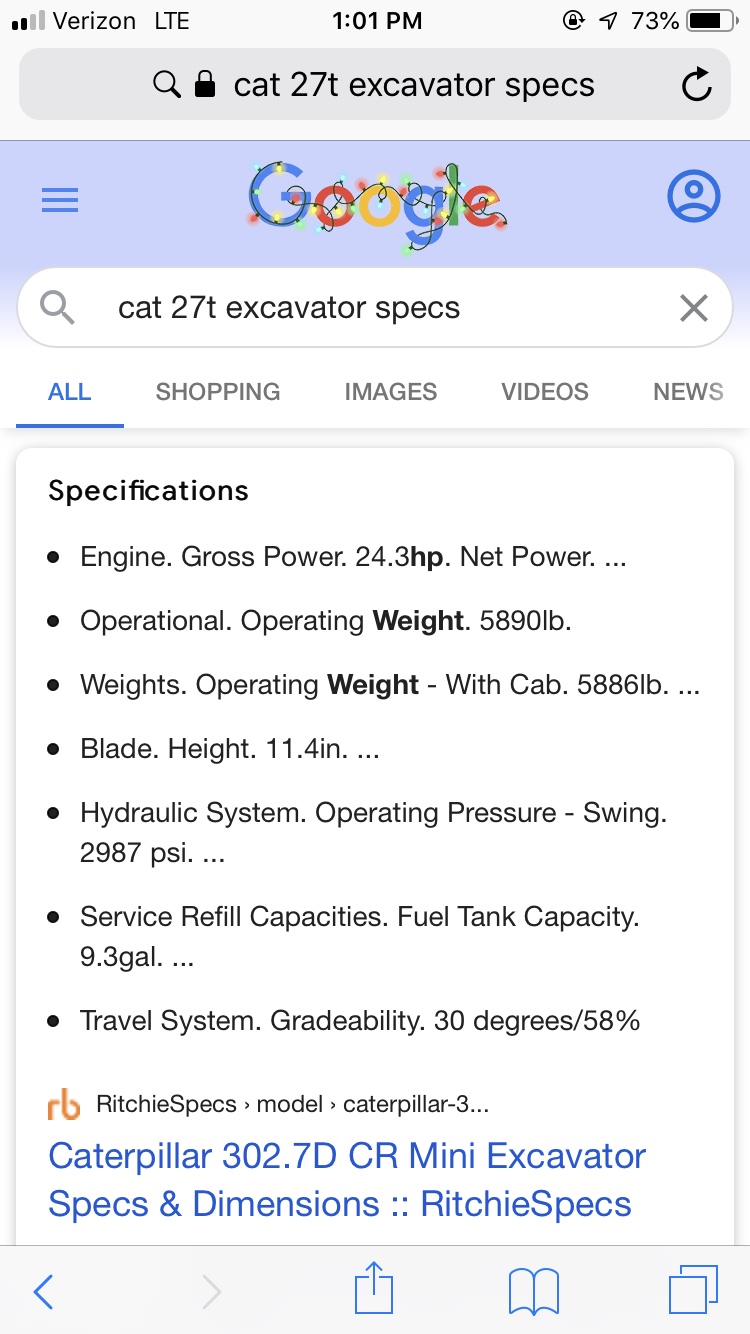750x1334 pixels.
Task: Open the Google account profile icon
Action: pos(692,197)
